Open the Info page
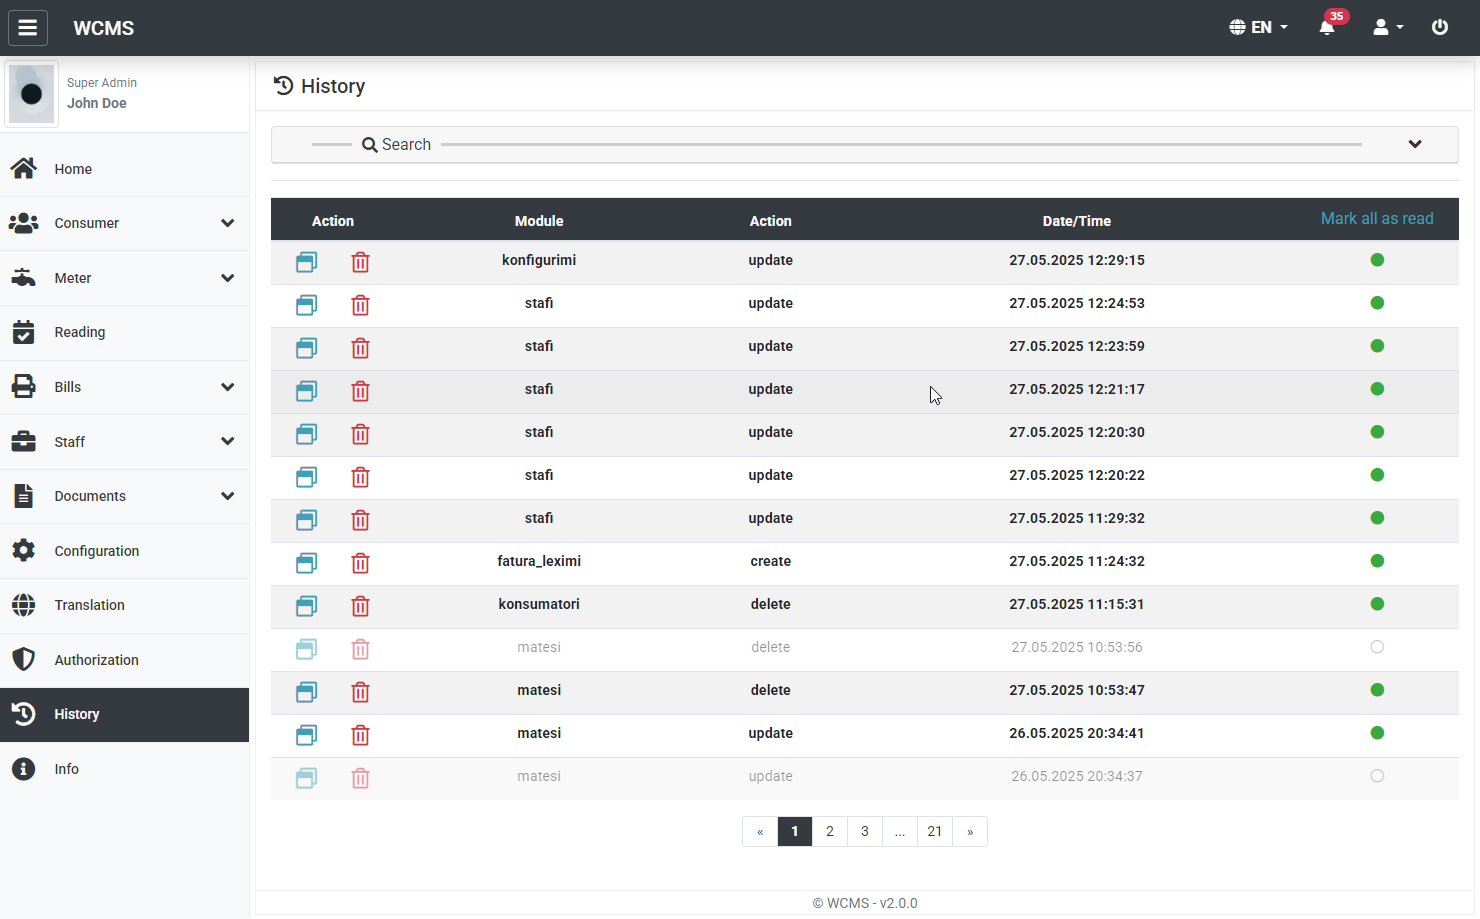 point(124,769)
